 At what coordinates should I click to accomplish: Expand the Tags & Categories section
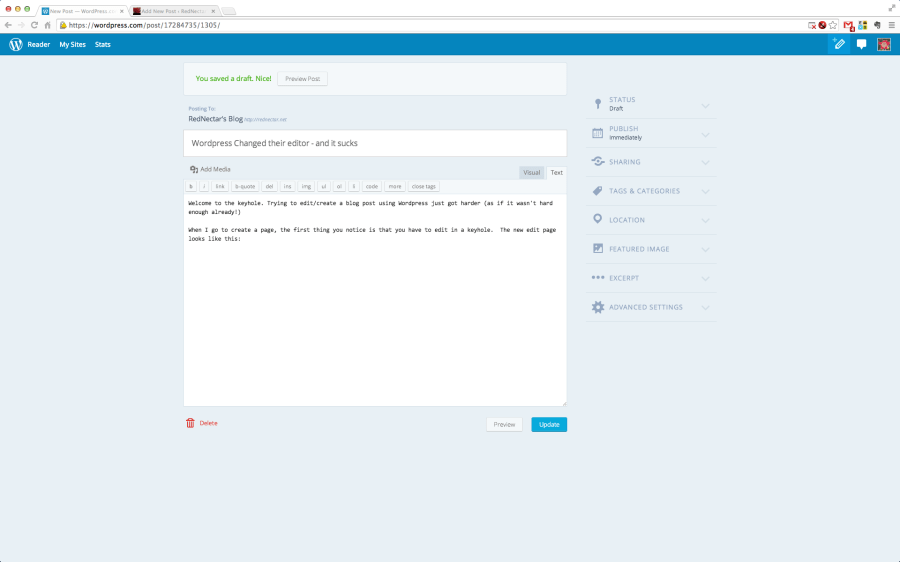(x=650, y=191)
